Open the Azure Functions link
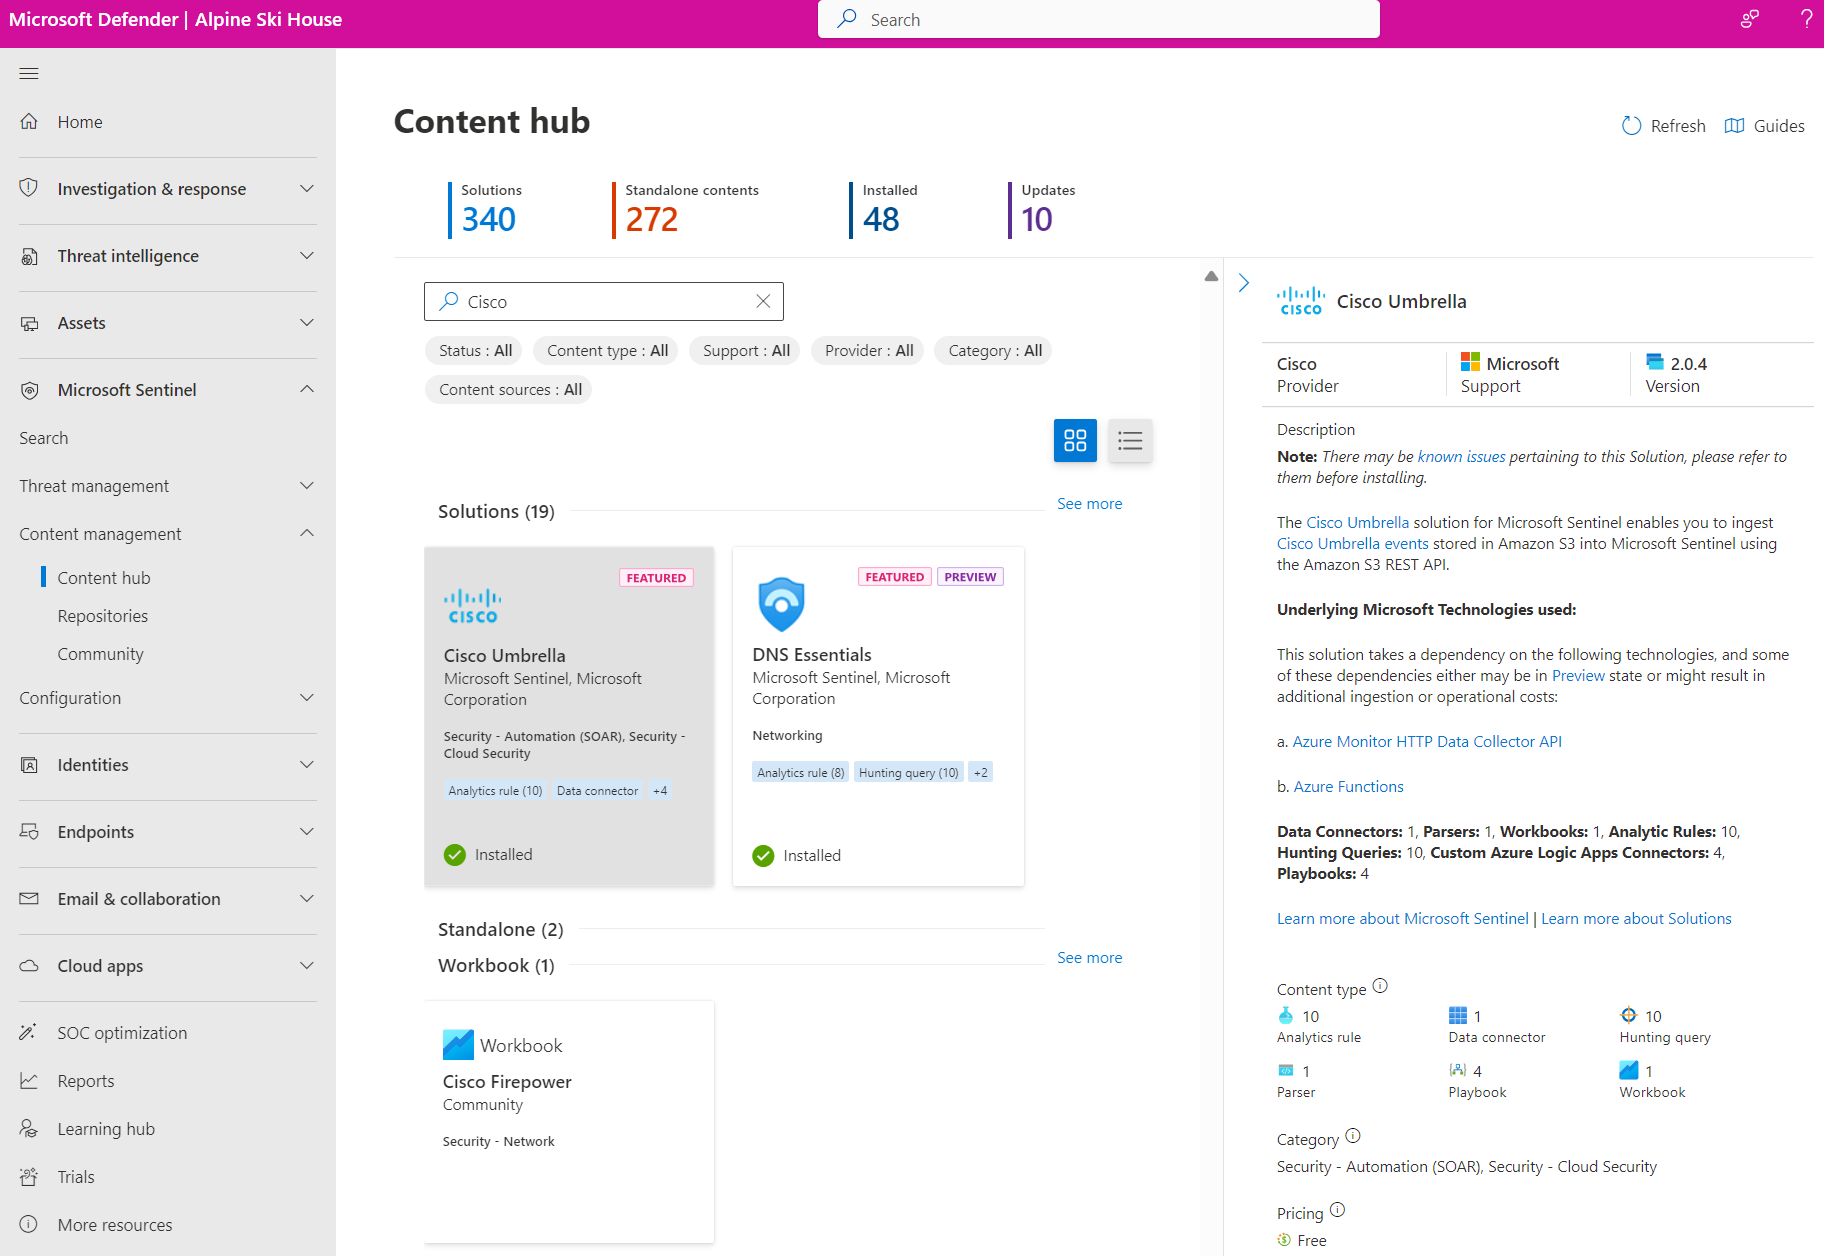Screen dimensions: 1824x1256 pyautogui.click(x=1348, y=787)
